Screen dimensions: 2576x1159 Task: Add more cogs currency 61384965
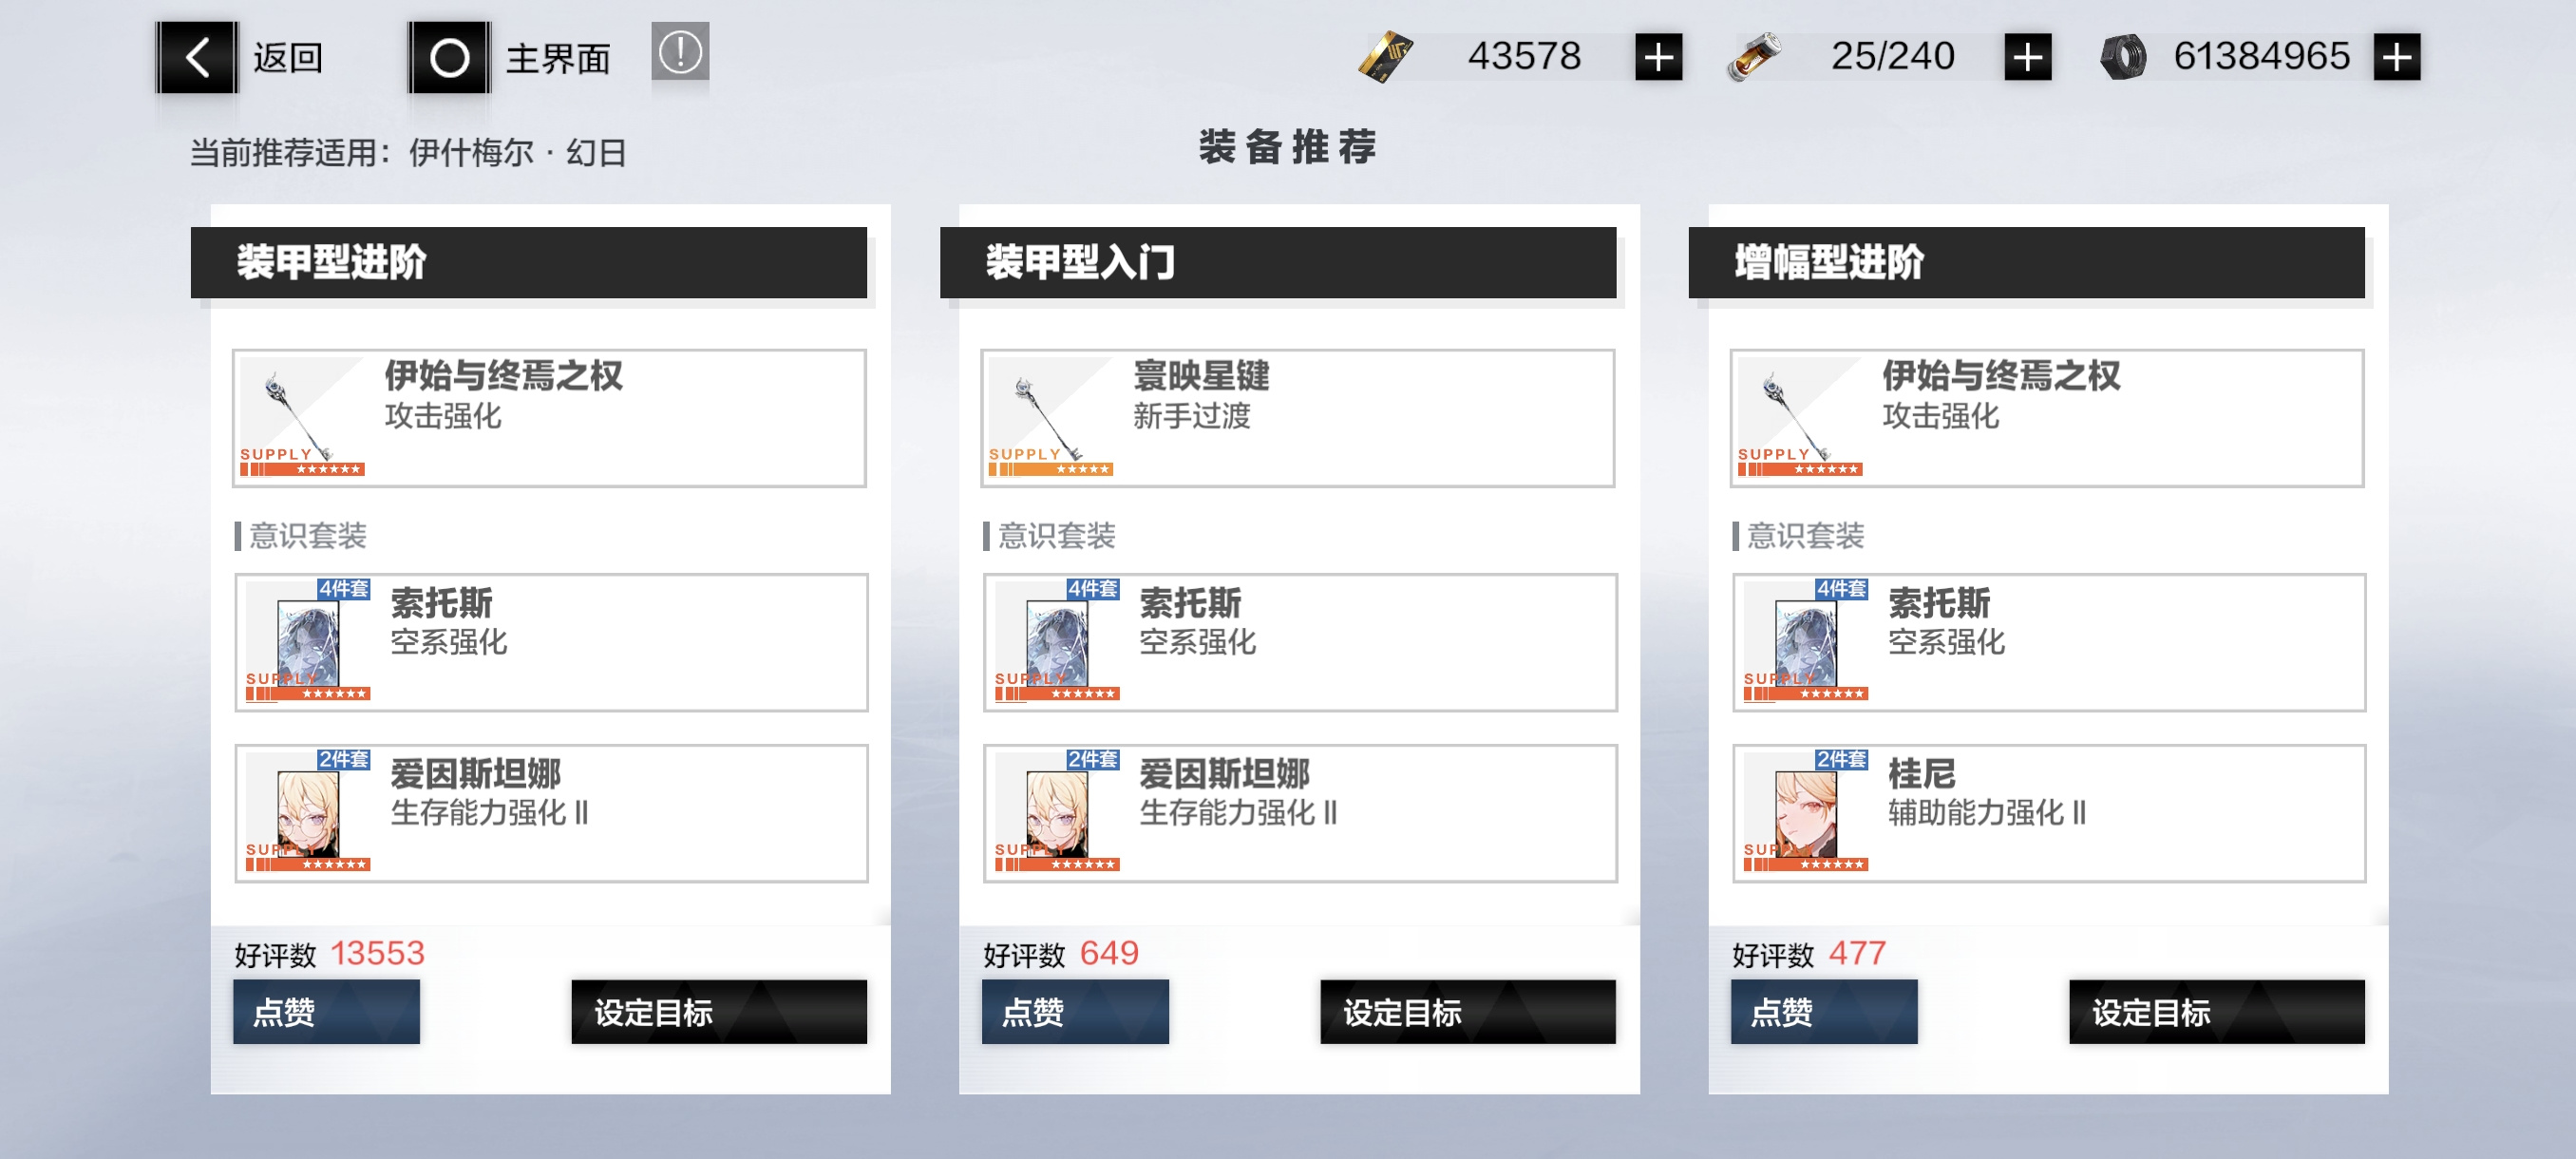(x=2397, y=57)
